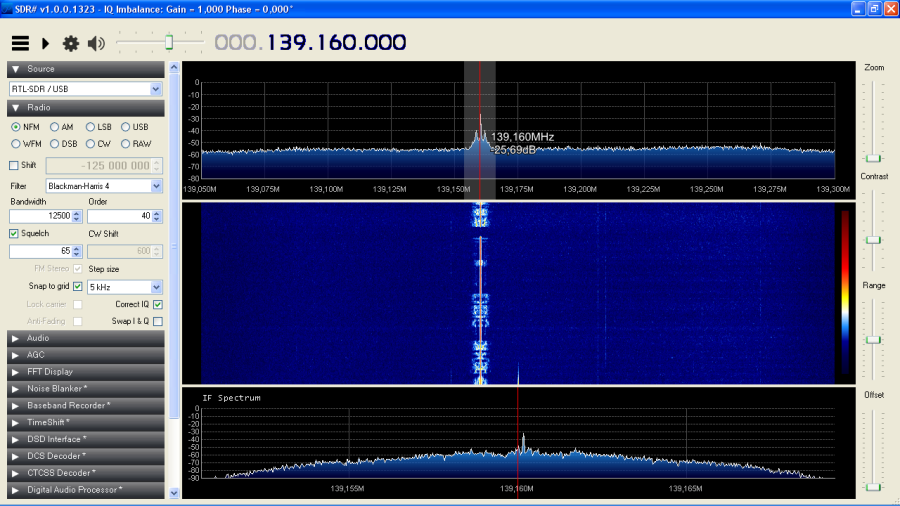Expand the AGC panel
The image size is (900, 506).
click(x=86, y=355)
